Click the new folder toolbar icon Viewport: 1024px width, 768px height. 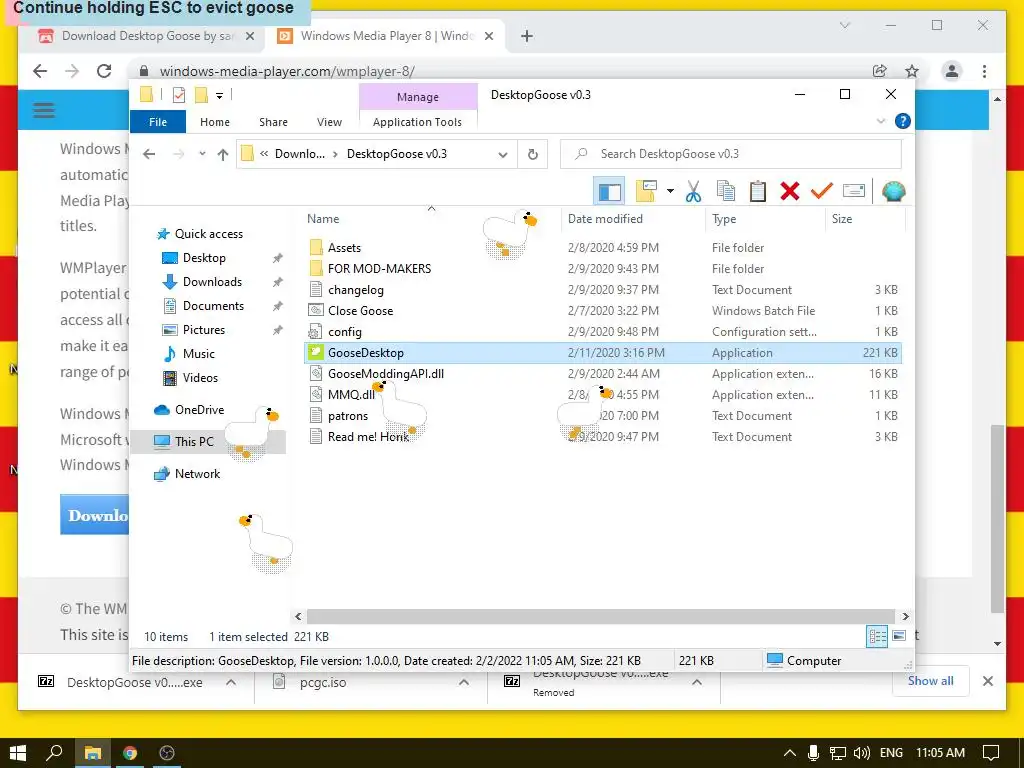(646, 191)
